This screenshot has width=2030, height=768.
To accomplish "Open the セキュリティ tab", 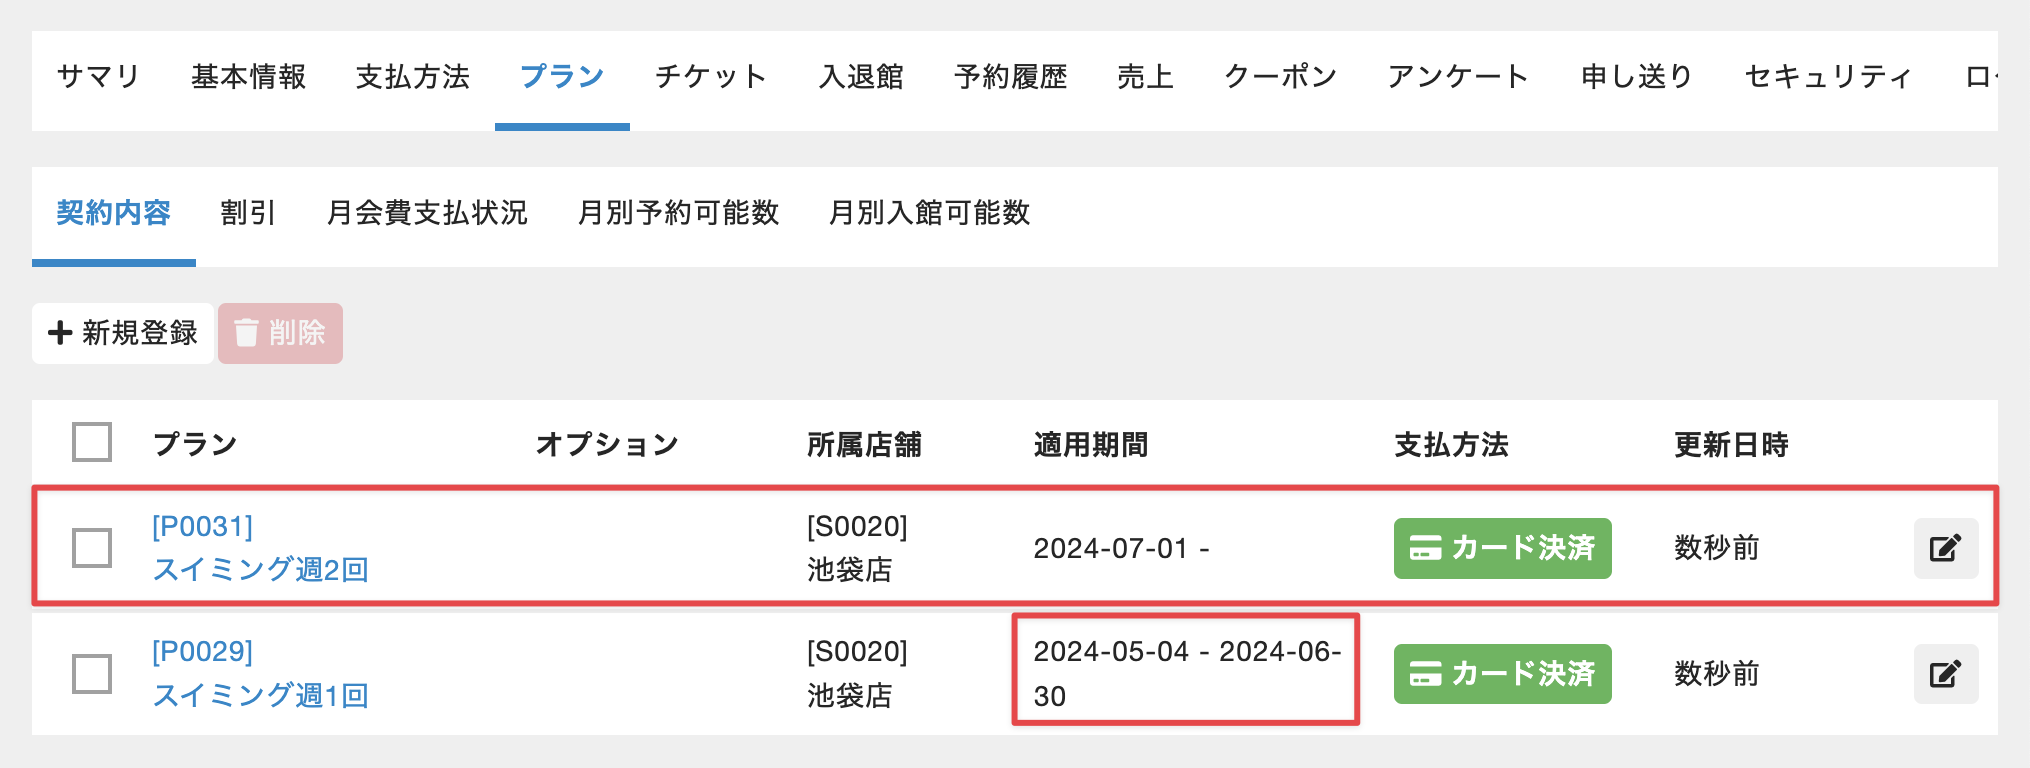I will tap(1828, 77).
